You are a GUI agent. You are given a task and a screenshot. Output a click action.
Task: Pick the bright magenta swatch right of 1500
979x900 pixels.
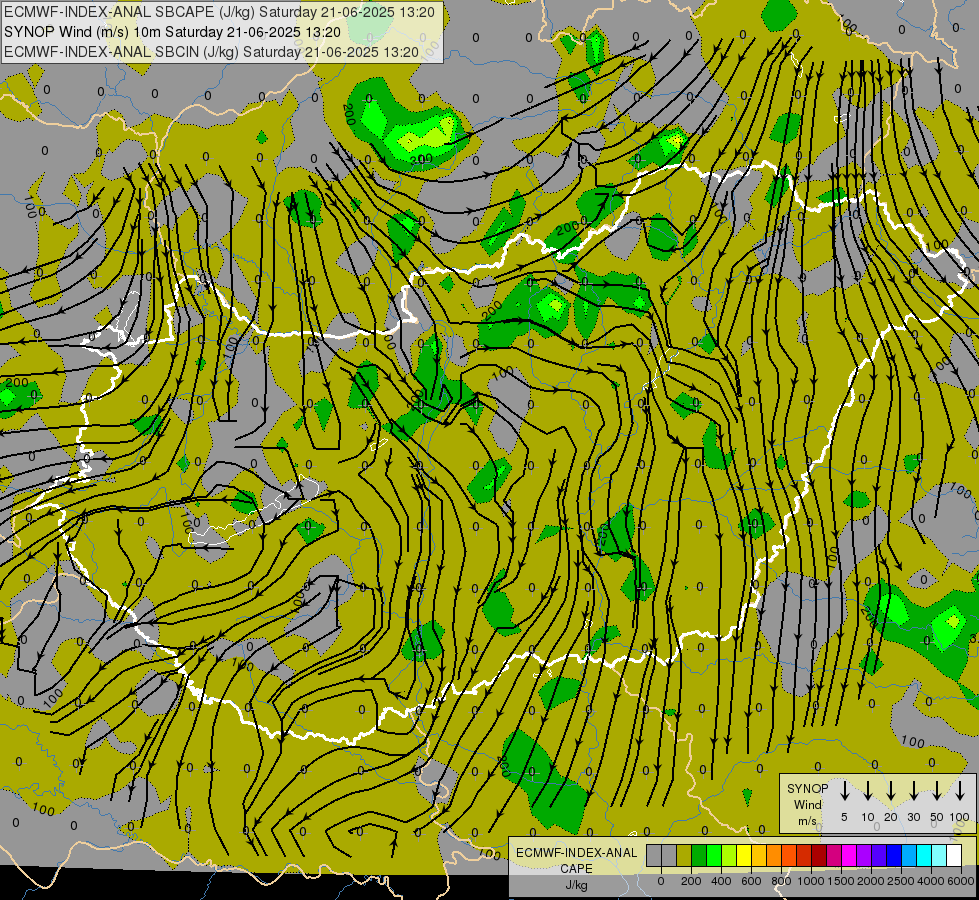pyautogui.click(x=849, y=855)
